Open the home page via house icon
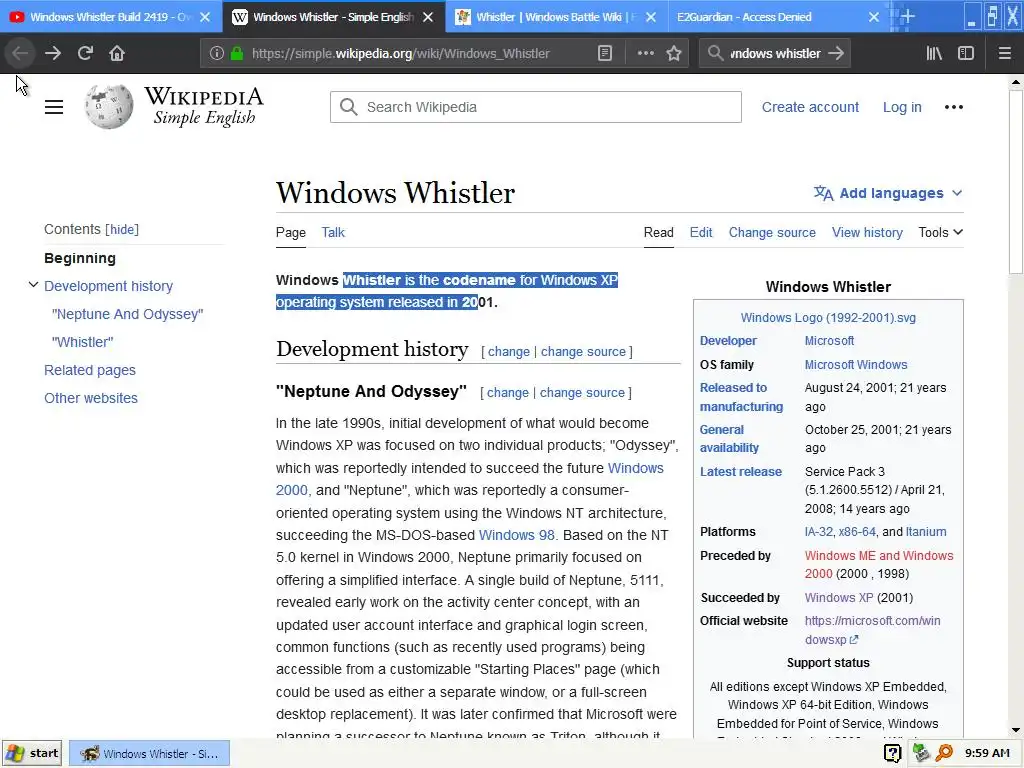This screenshot has height=768, width=1024. click(117, 54)
